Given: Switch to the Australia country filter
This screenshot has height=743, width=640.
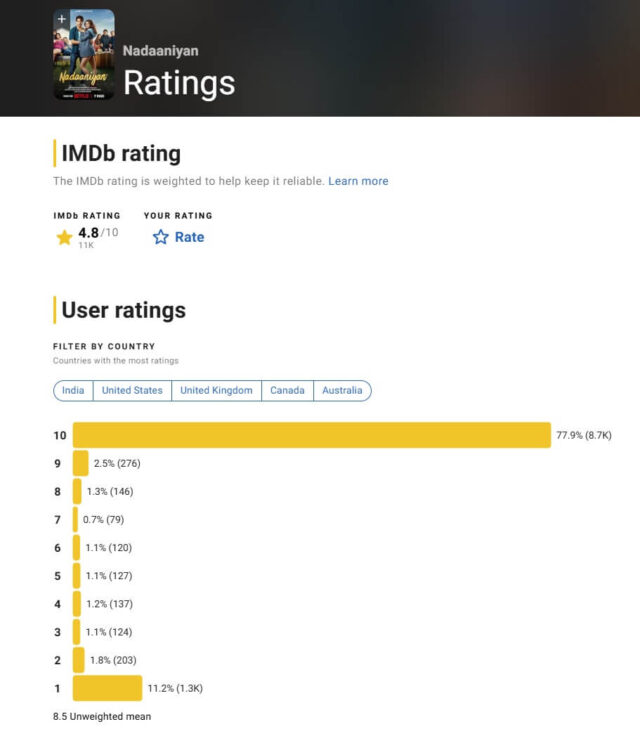Looking at the screenshot, I should [x=342, y=390].
